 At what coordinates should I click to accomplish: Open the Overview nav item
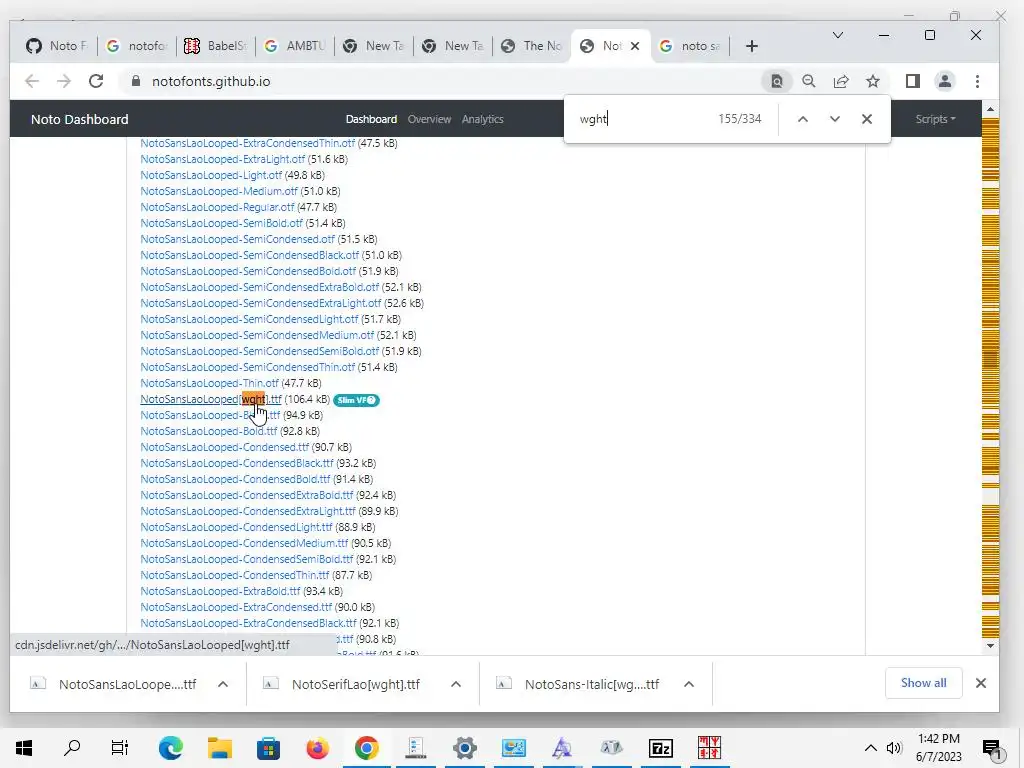click(429, 119)
